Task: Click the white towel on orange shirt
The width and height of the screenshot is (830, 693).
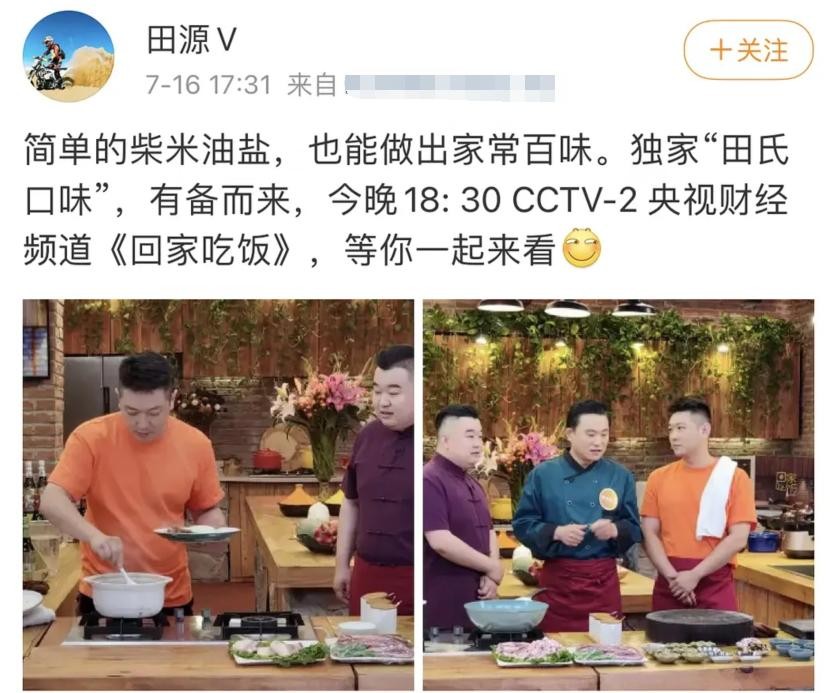Action: pyautogui.click(x=715, y=498)
